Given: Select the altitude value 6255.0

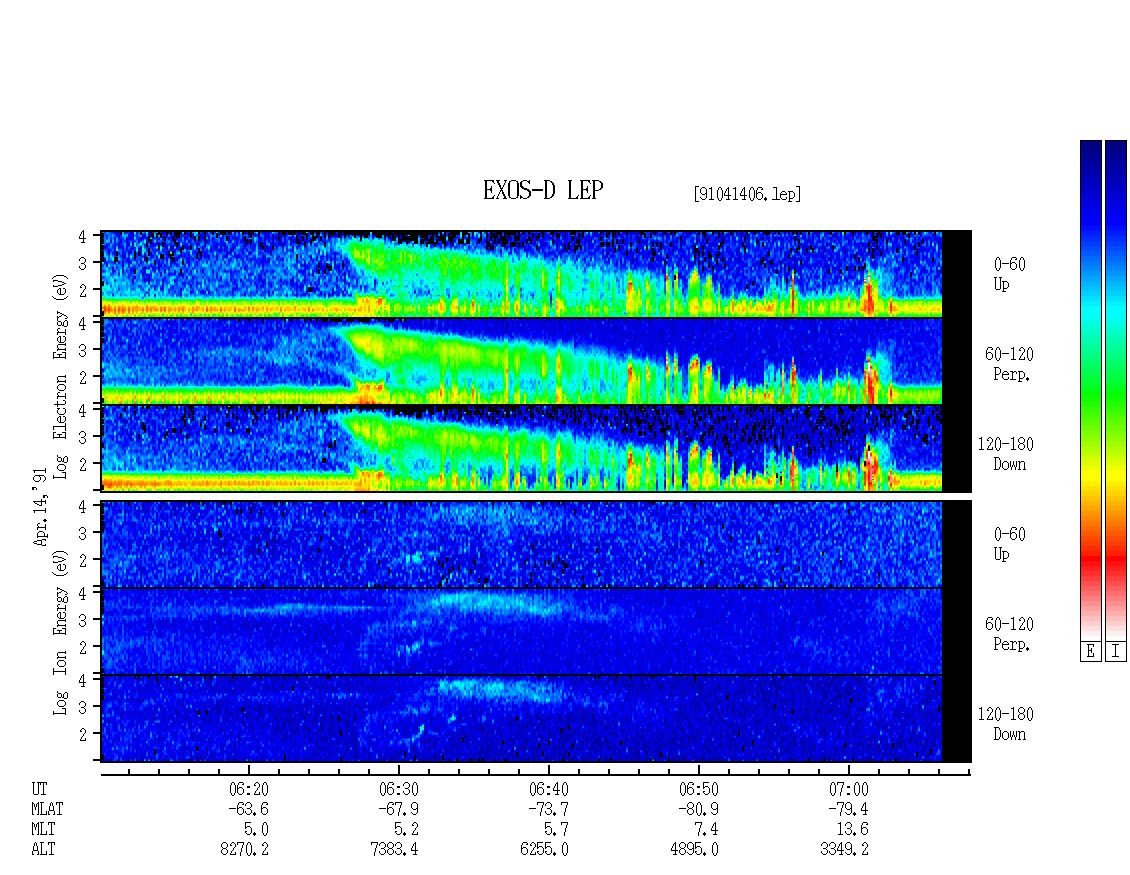Looking at the screenshot, I should (x=545, y=849).
